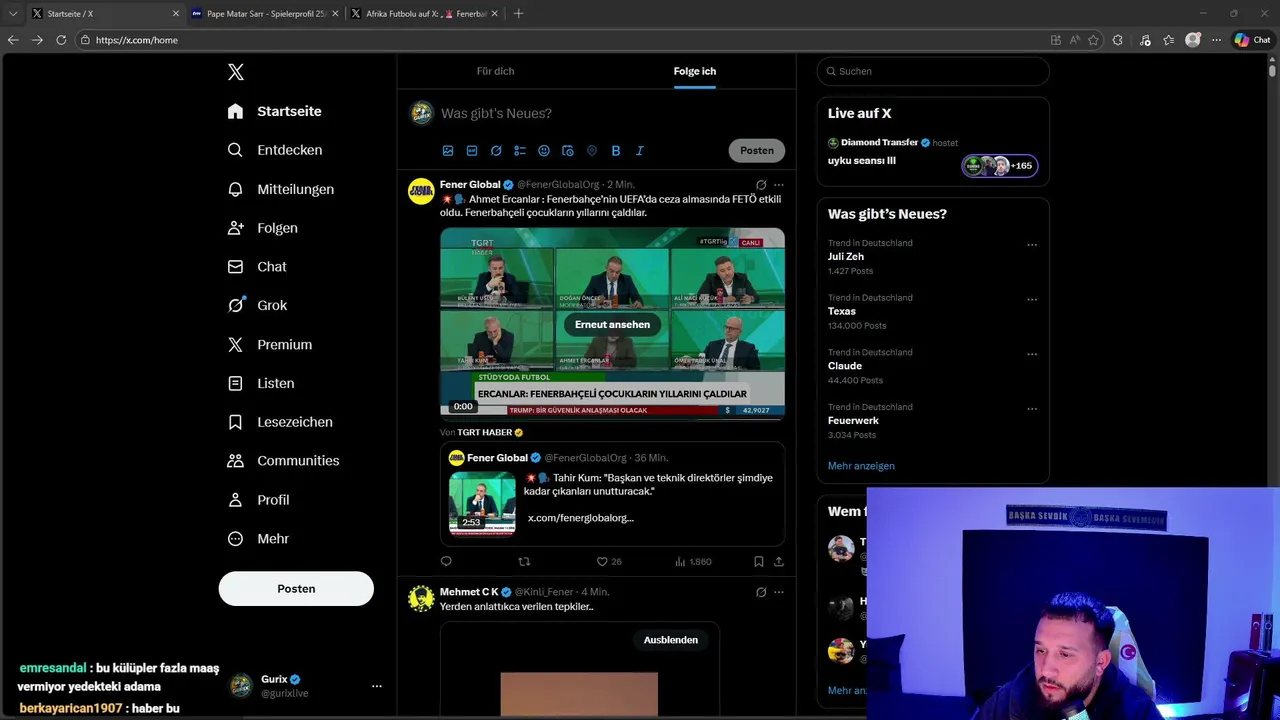Share the Fener Global post
Screen dimensions: 1280x720
tap(779, 562)
